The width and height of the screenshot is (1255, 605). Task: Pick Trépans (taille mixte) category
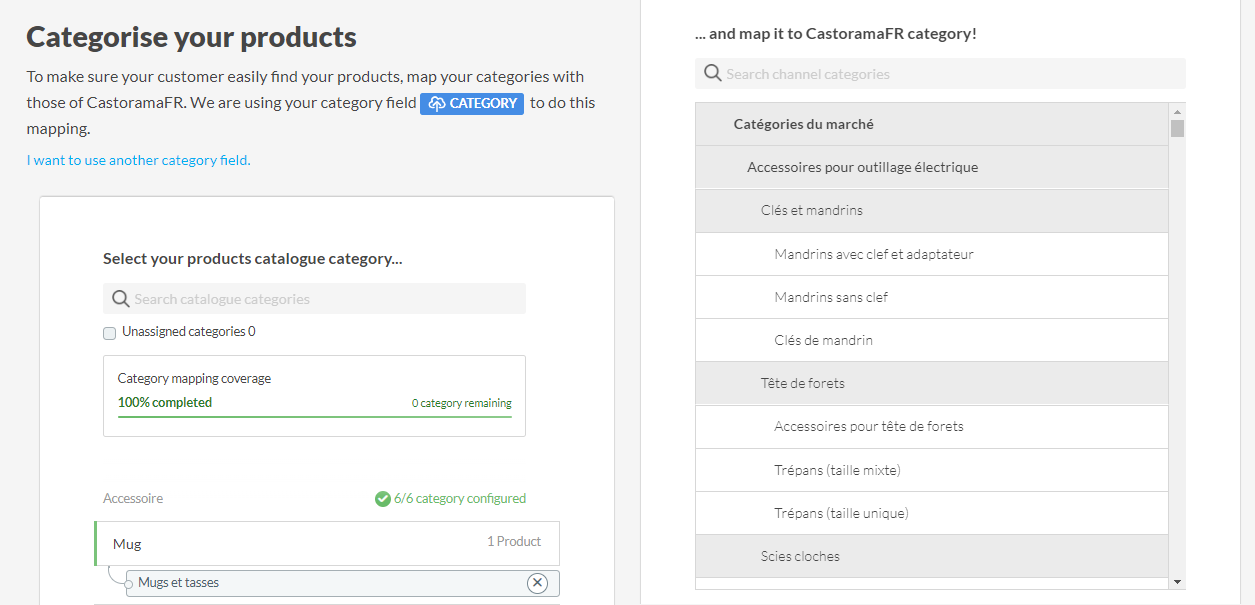(837, 470)
